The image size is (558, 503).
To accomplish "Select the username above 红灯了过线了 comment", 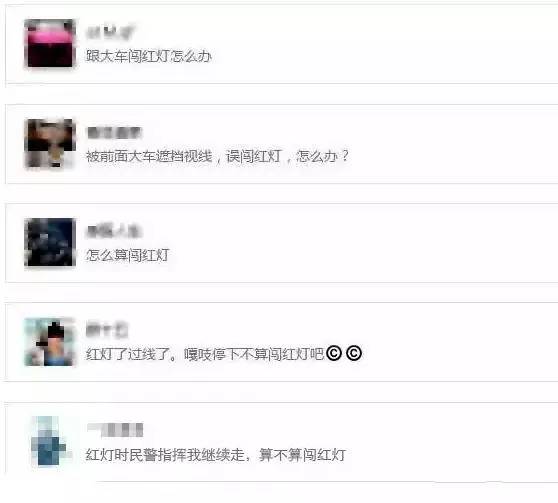I will pos(107,330).
